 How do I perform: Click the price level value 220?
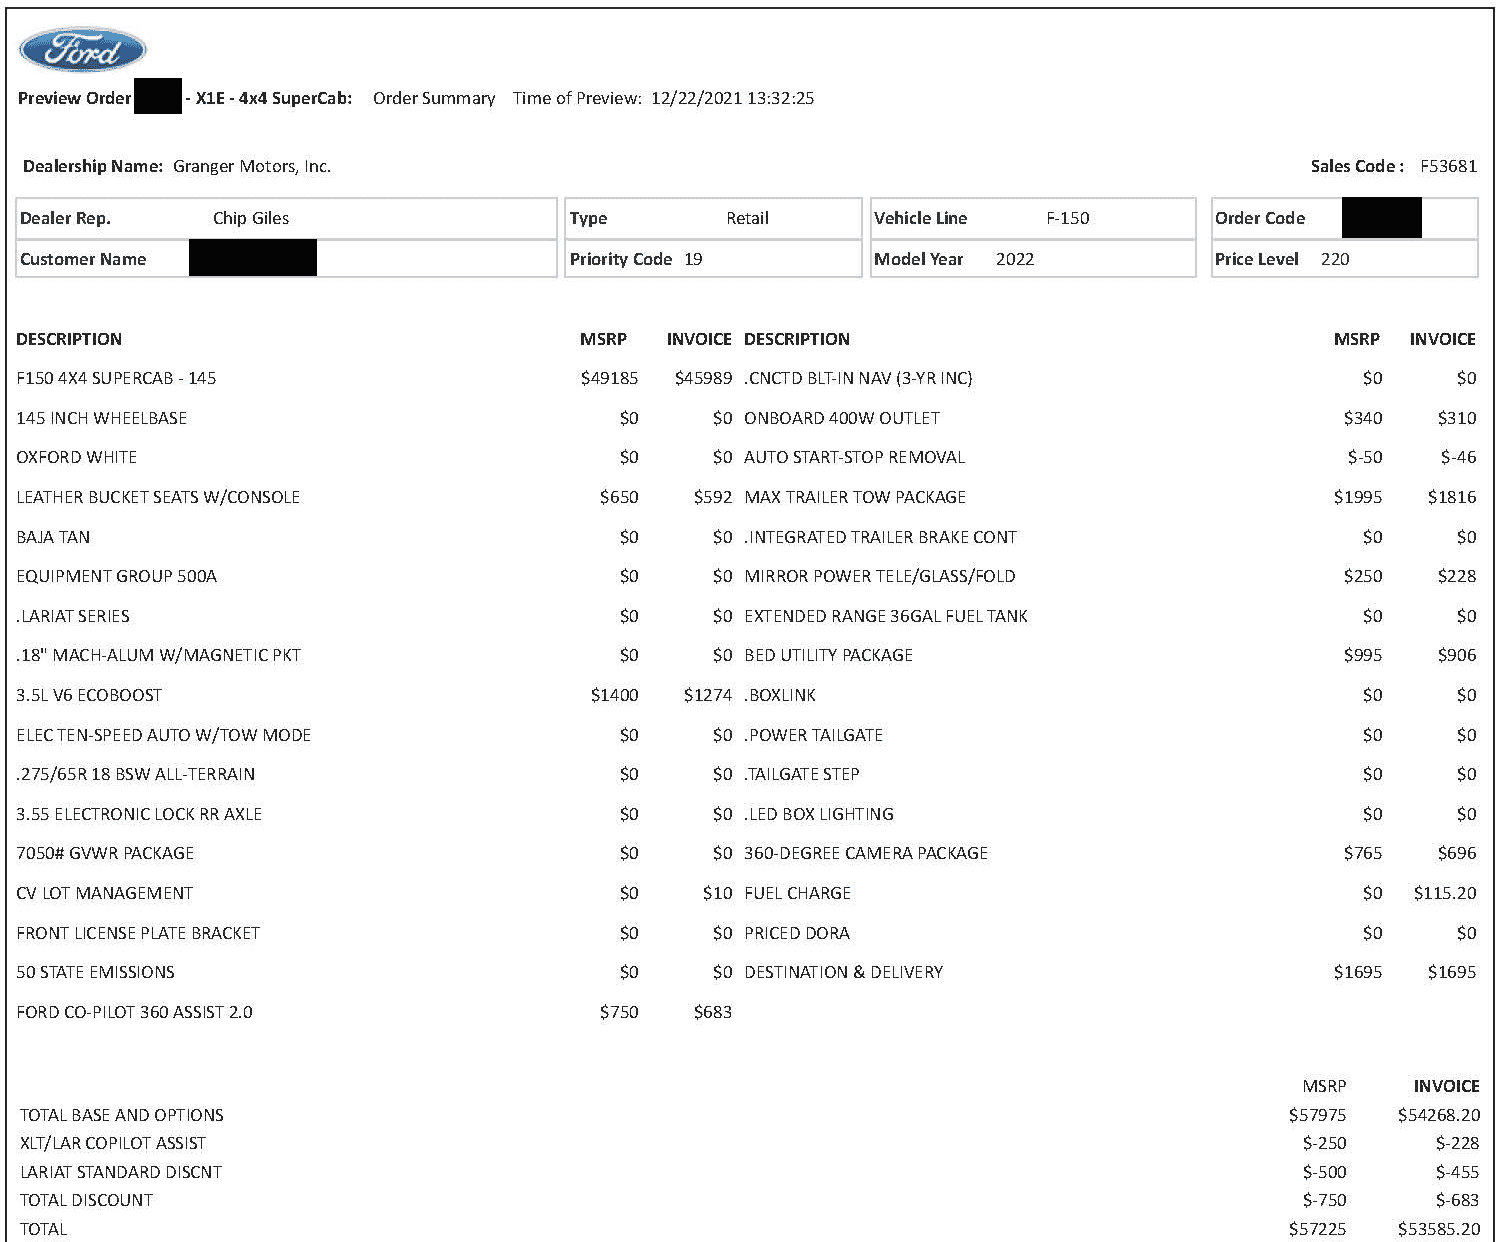[1335, 259]
